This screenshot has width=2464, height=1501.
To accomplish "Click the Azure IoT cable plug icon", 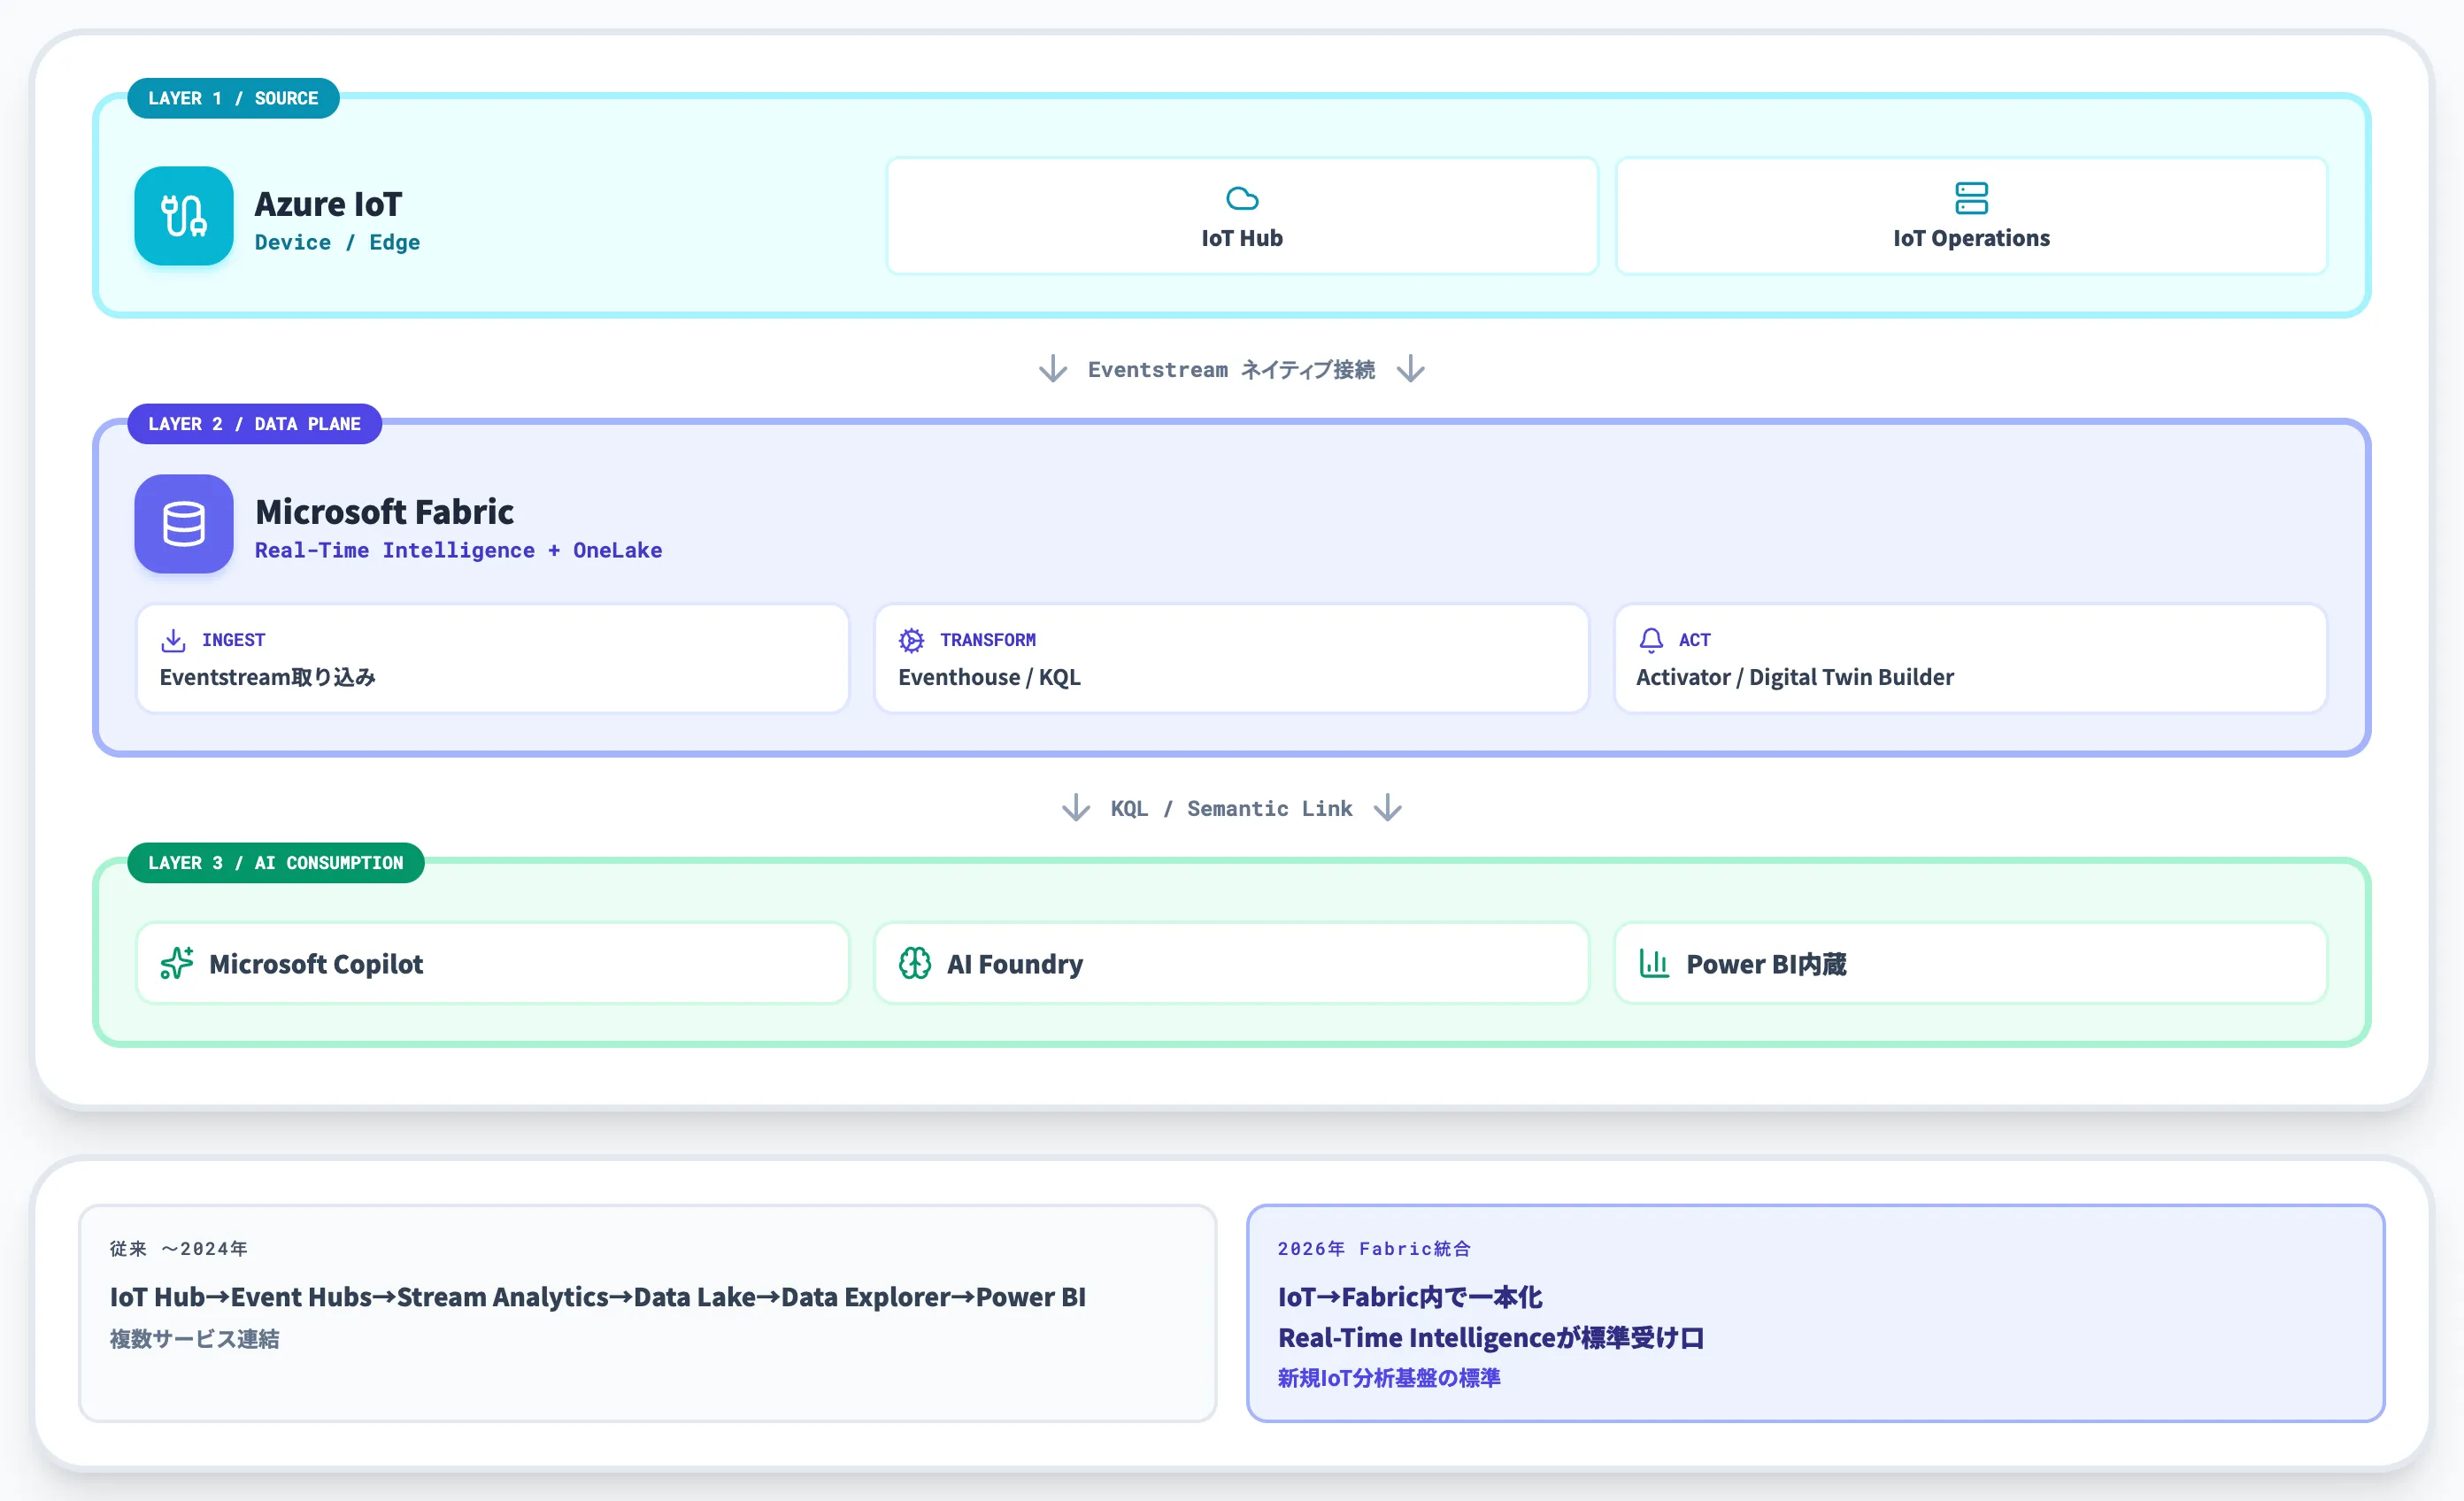I will pyautogui.click(x=184, y=216).
